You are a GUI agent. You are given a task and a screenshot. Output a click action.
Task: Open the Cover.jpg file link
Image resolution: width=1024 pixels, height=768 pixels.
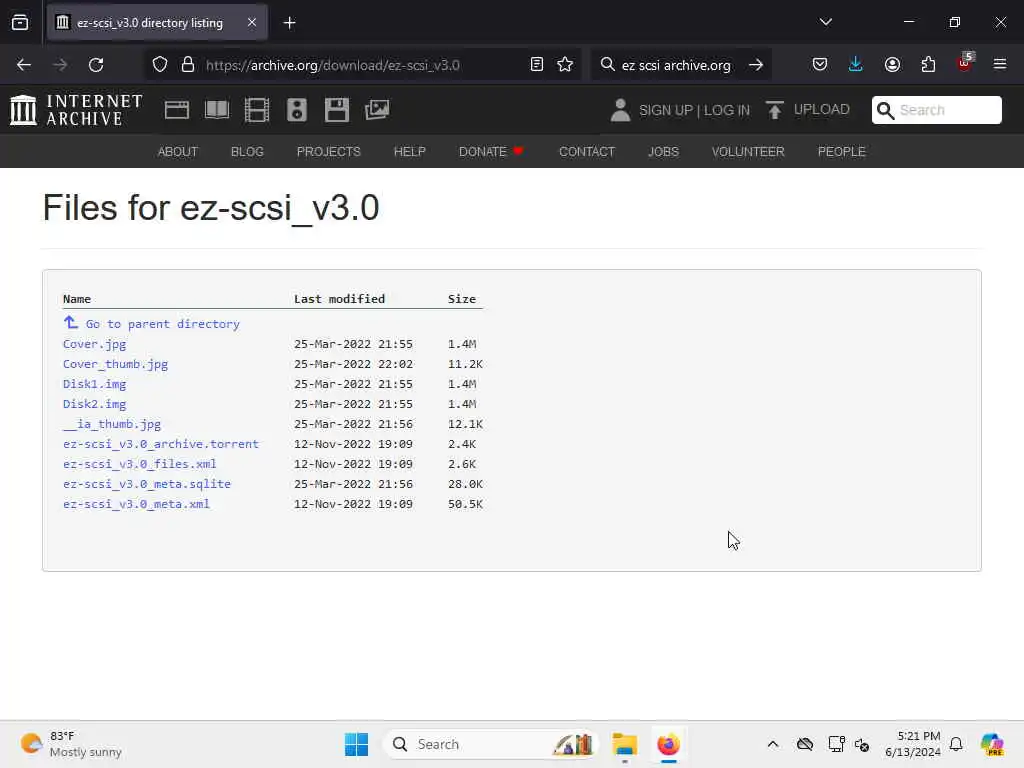(x=95, y=344)
